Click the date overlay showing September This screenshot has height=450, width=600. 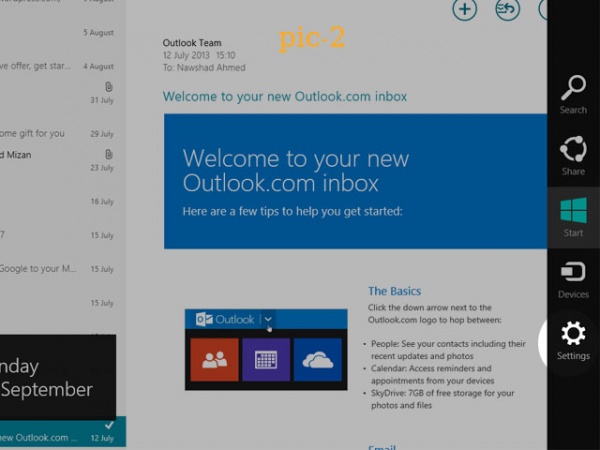pyautogui.click(x=58, y=378)
